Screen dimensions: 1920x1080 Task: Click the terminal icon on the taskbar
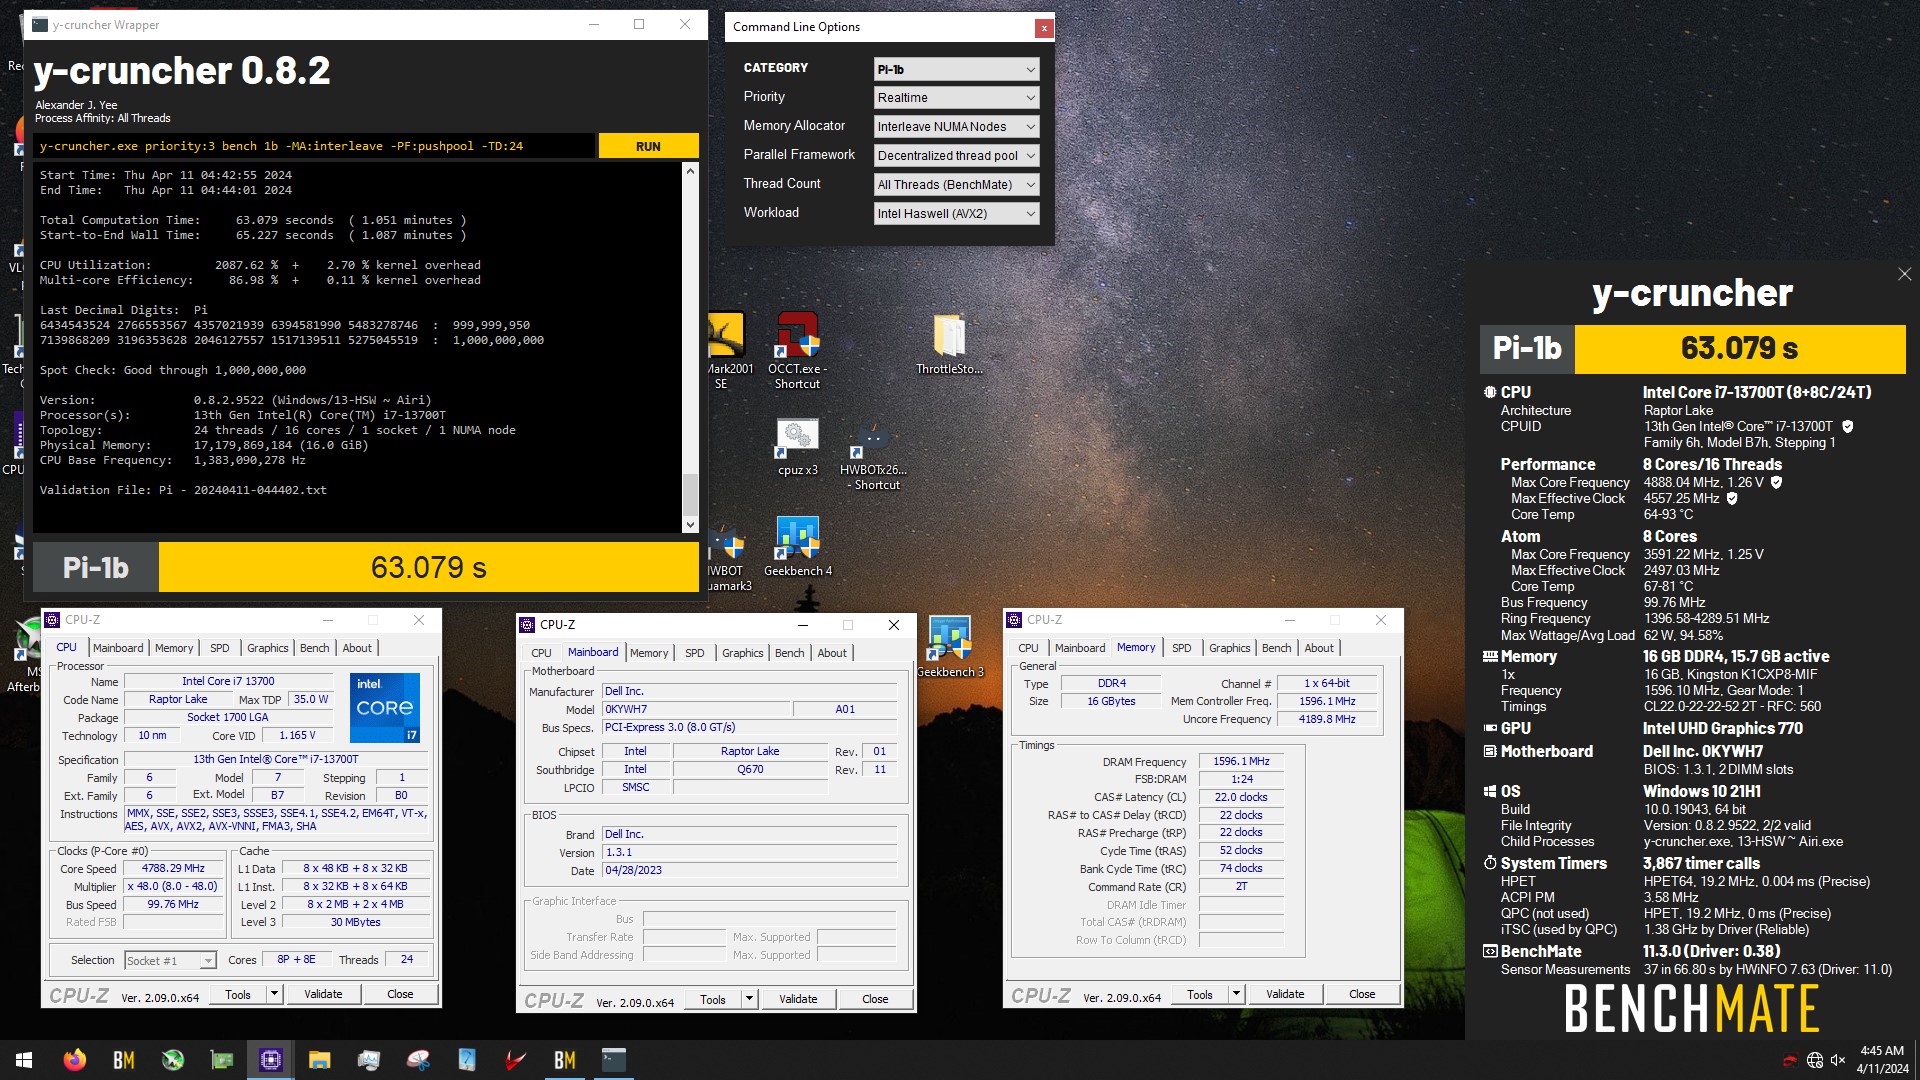click(x=613, y=1060)
